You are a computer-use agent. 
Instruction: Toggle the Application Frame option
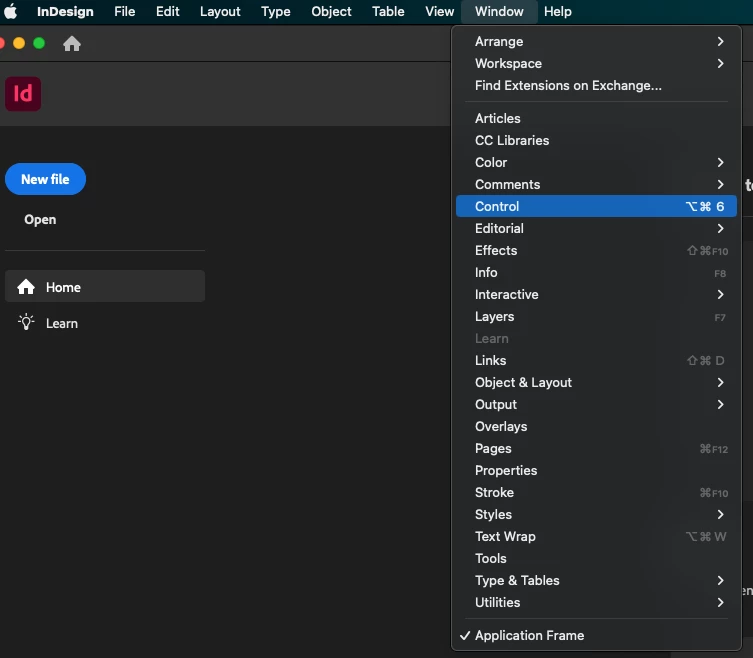(596, 635)
